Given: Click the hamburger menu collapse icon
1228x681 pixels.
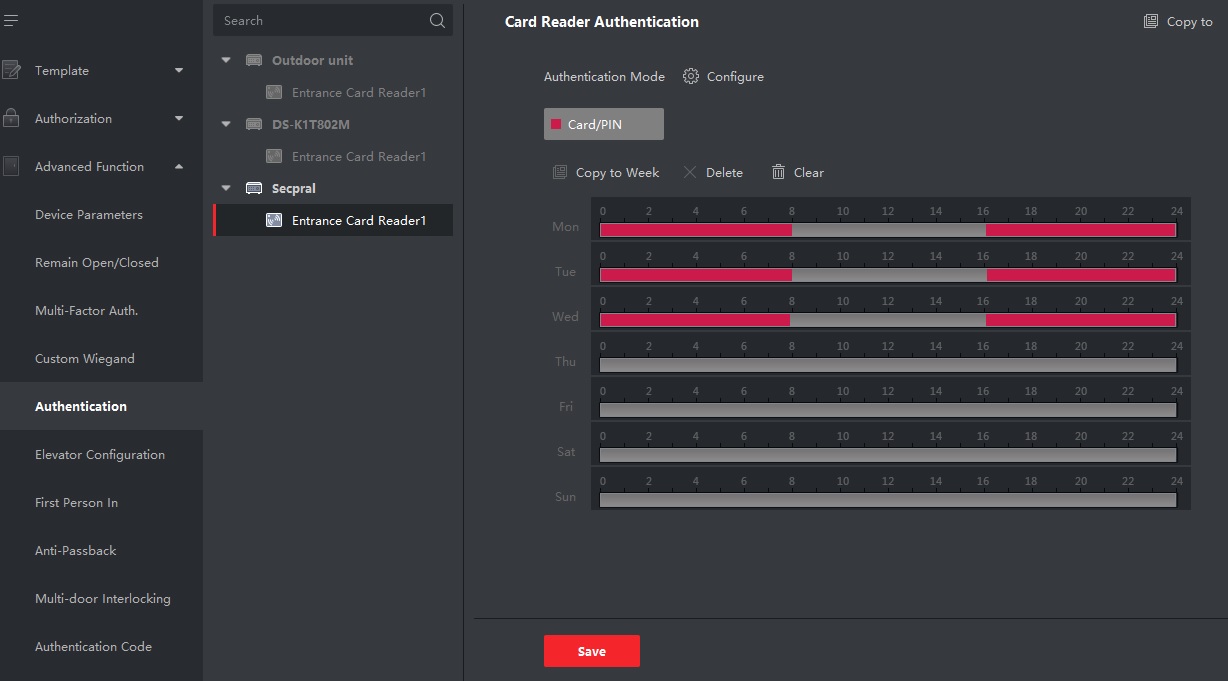Looking at the screenshot, I should tap(10, 21).
